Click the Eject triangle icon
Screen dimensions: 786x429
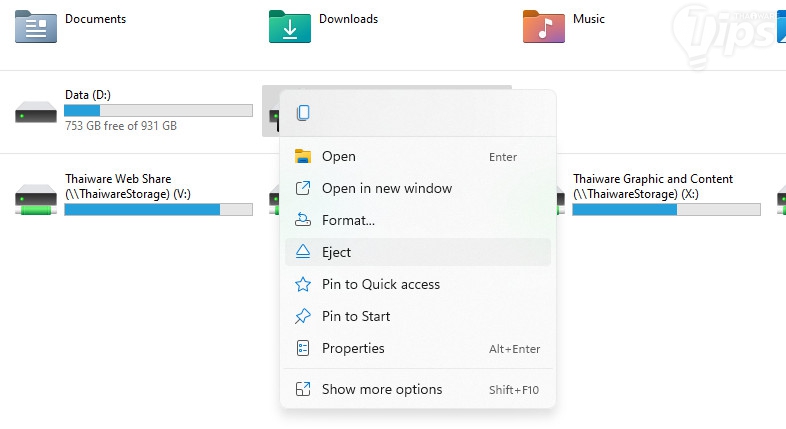tap(303, 252)
